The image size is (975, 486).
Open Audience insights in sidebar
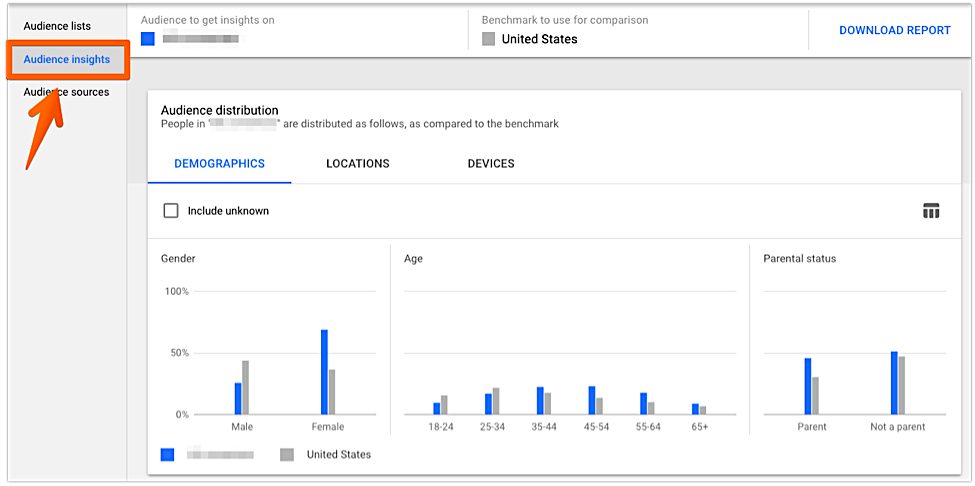click(x=67, y=60)
